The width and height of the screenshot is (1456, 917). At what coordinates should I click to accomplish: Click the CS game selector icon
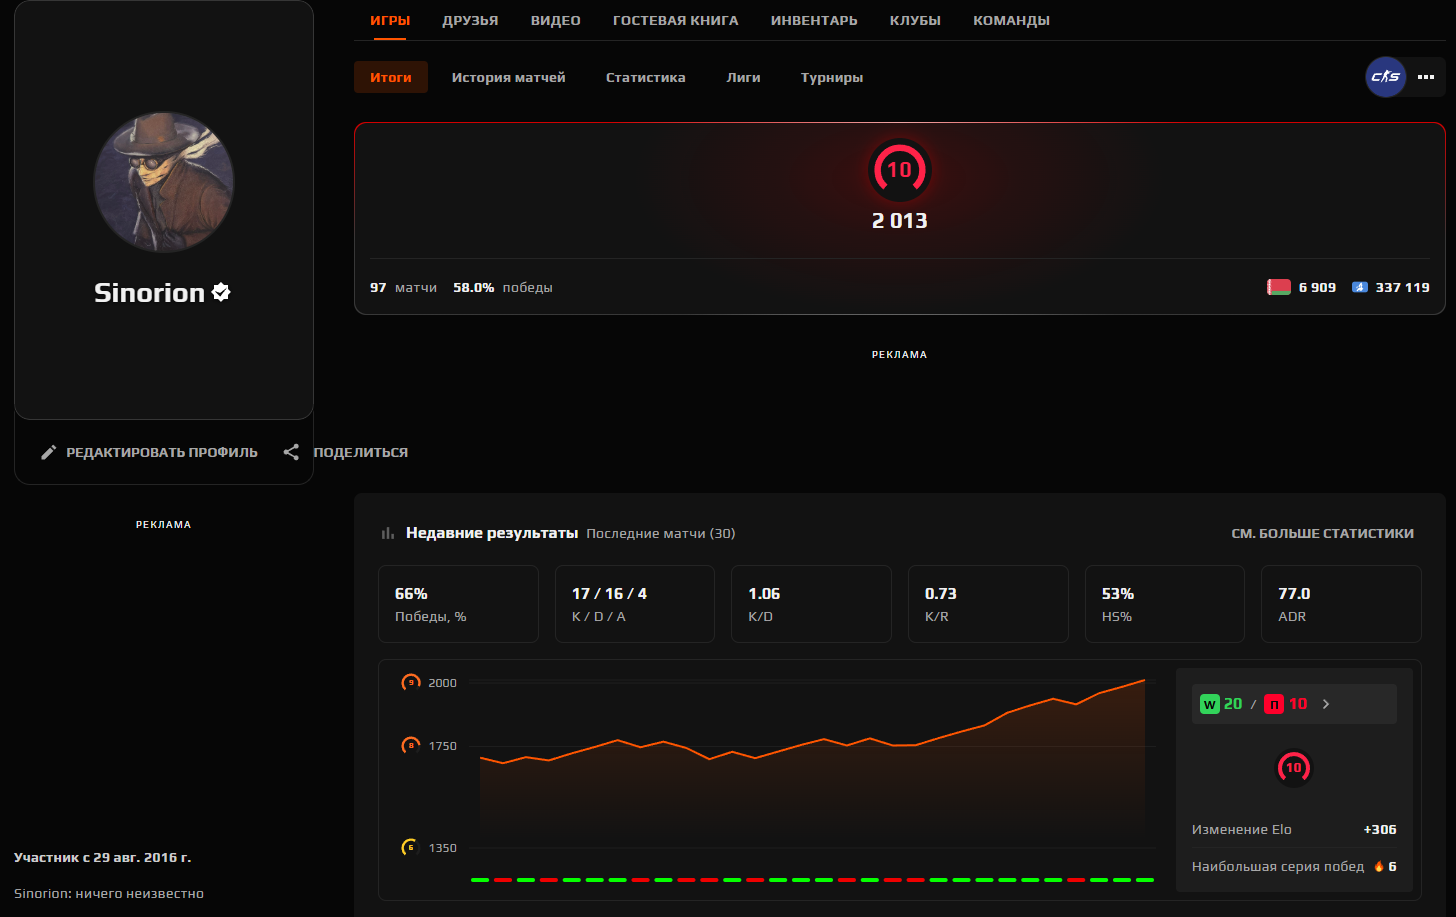[1385, 77]
